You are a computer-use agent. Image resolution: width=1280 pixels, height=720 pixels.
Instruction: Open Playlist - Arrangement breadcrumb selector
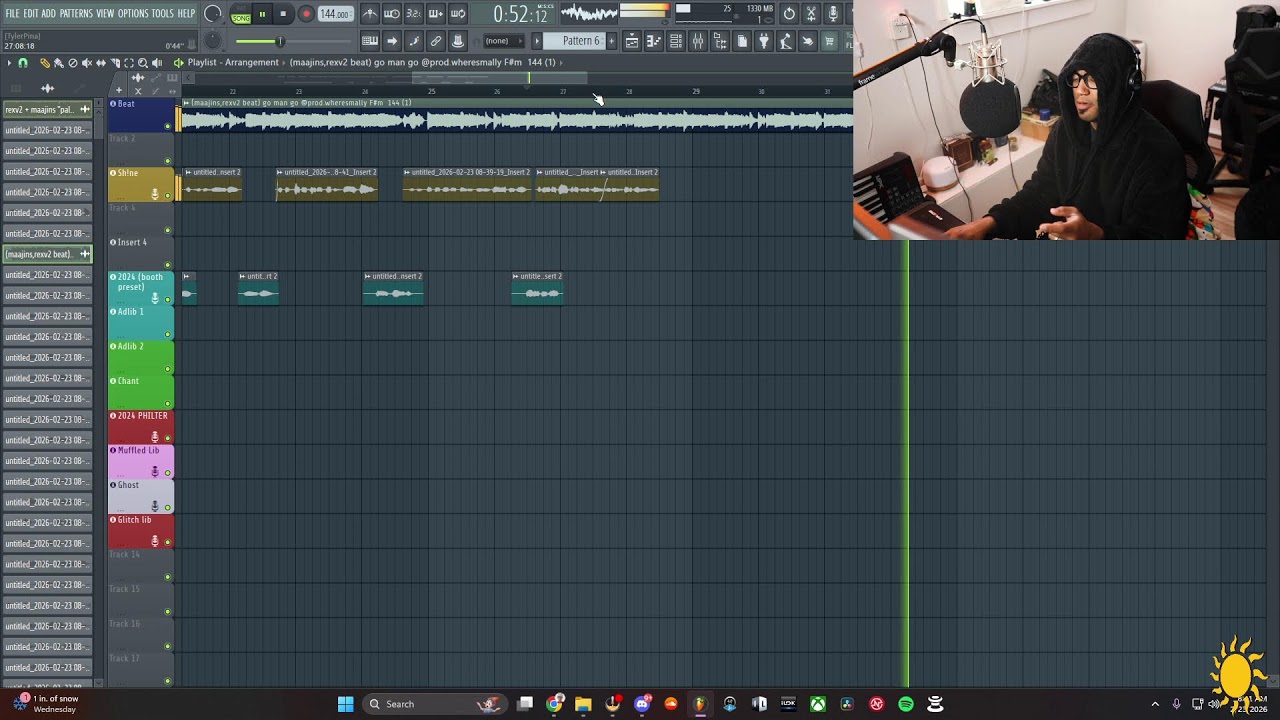click(x=233, y=62)
